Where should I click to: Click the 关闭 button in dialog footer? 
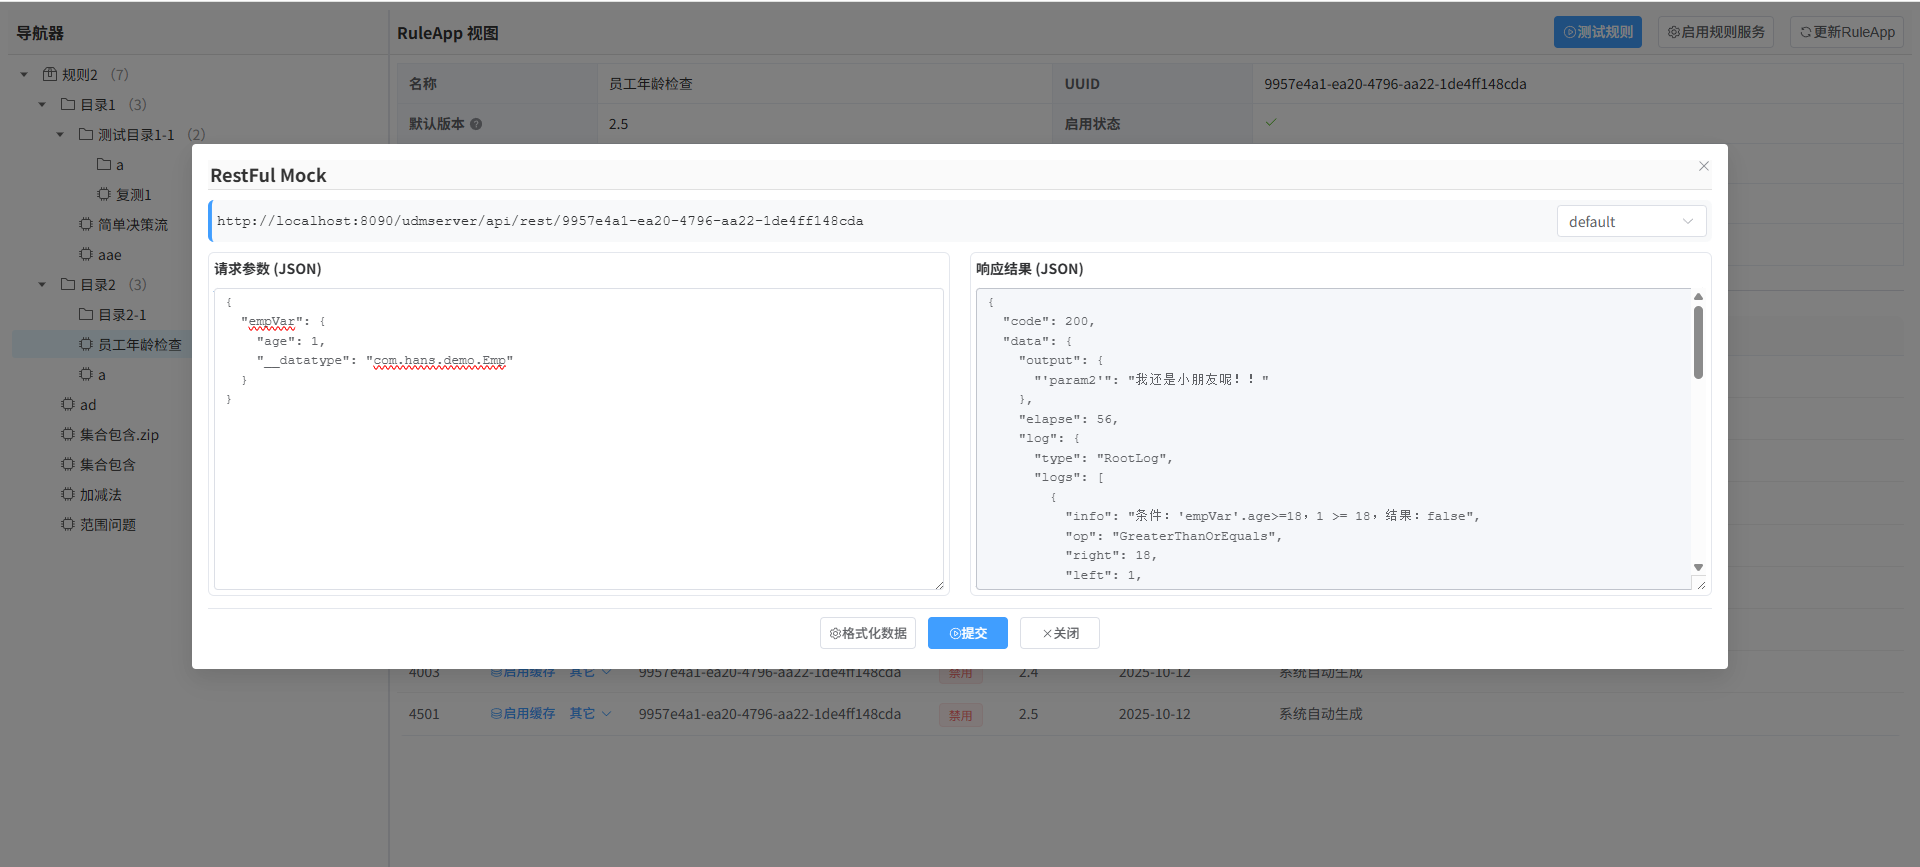point(1060,633)
